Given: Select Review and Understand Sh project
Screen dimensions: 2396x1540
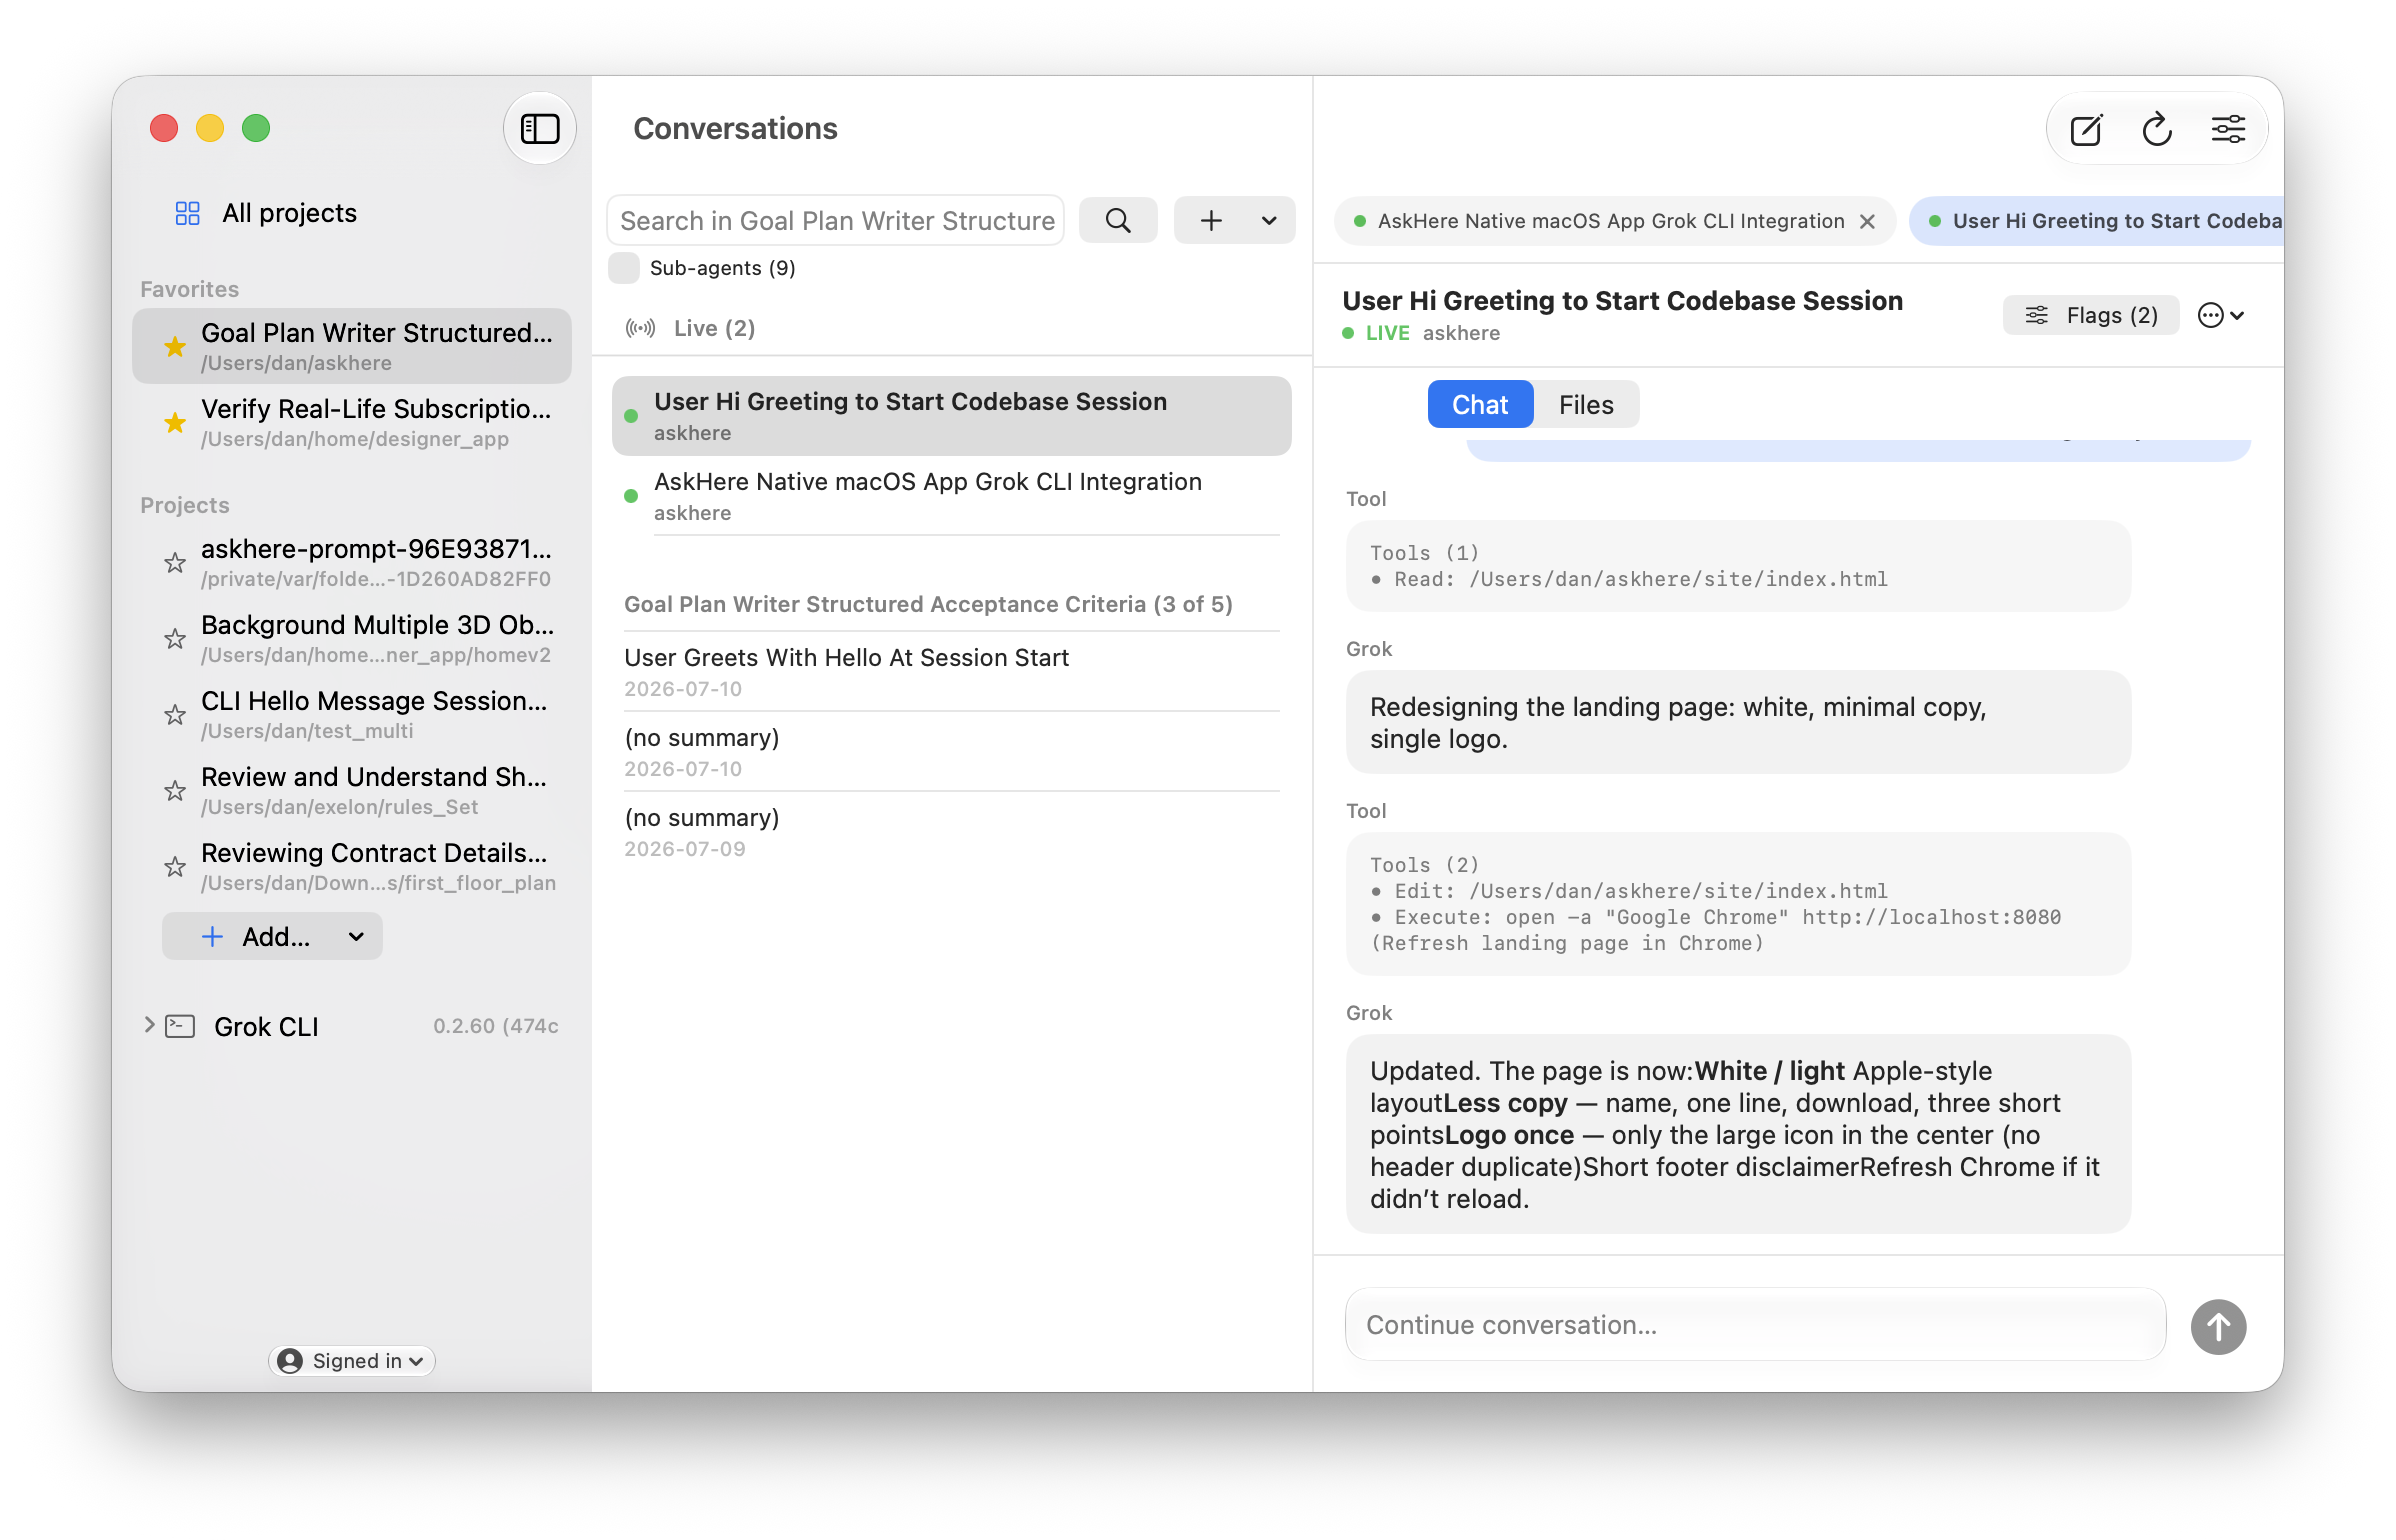Looking at the screenshot, I should click(x=352, y=790).
